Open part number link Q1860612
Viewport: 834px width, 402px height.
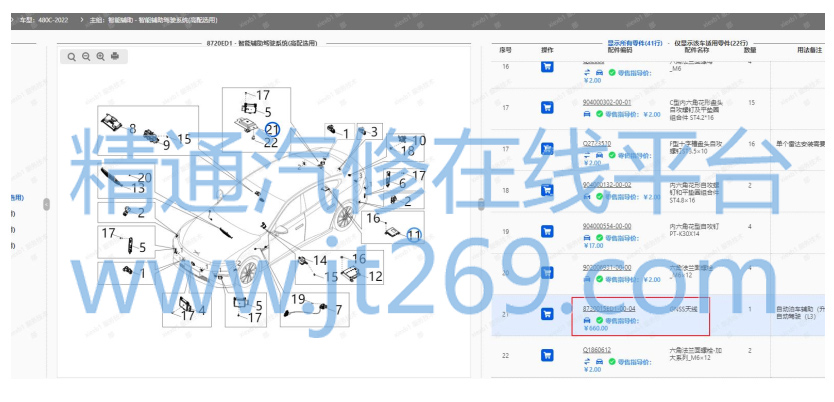click(x=597, y=350)
